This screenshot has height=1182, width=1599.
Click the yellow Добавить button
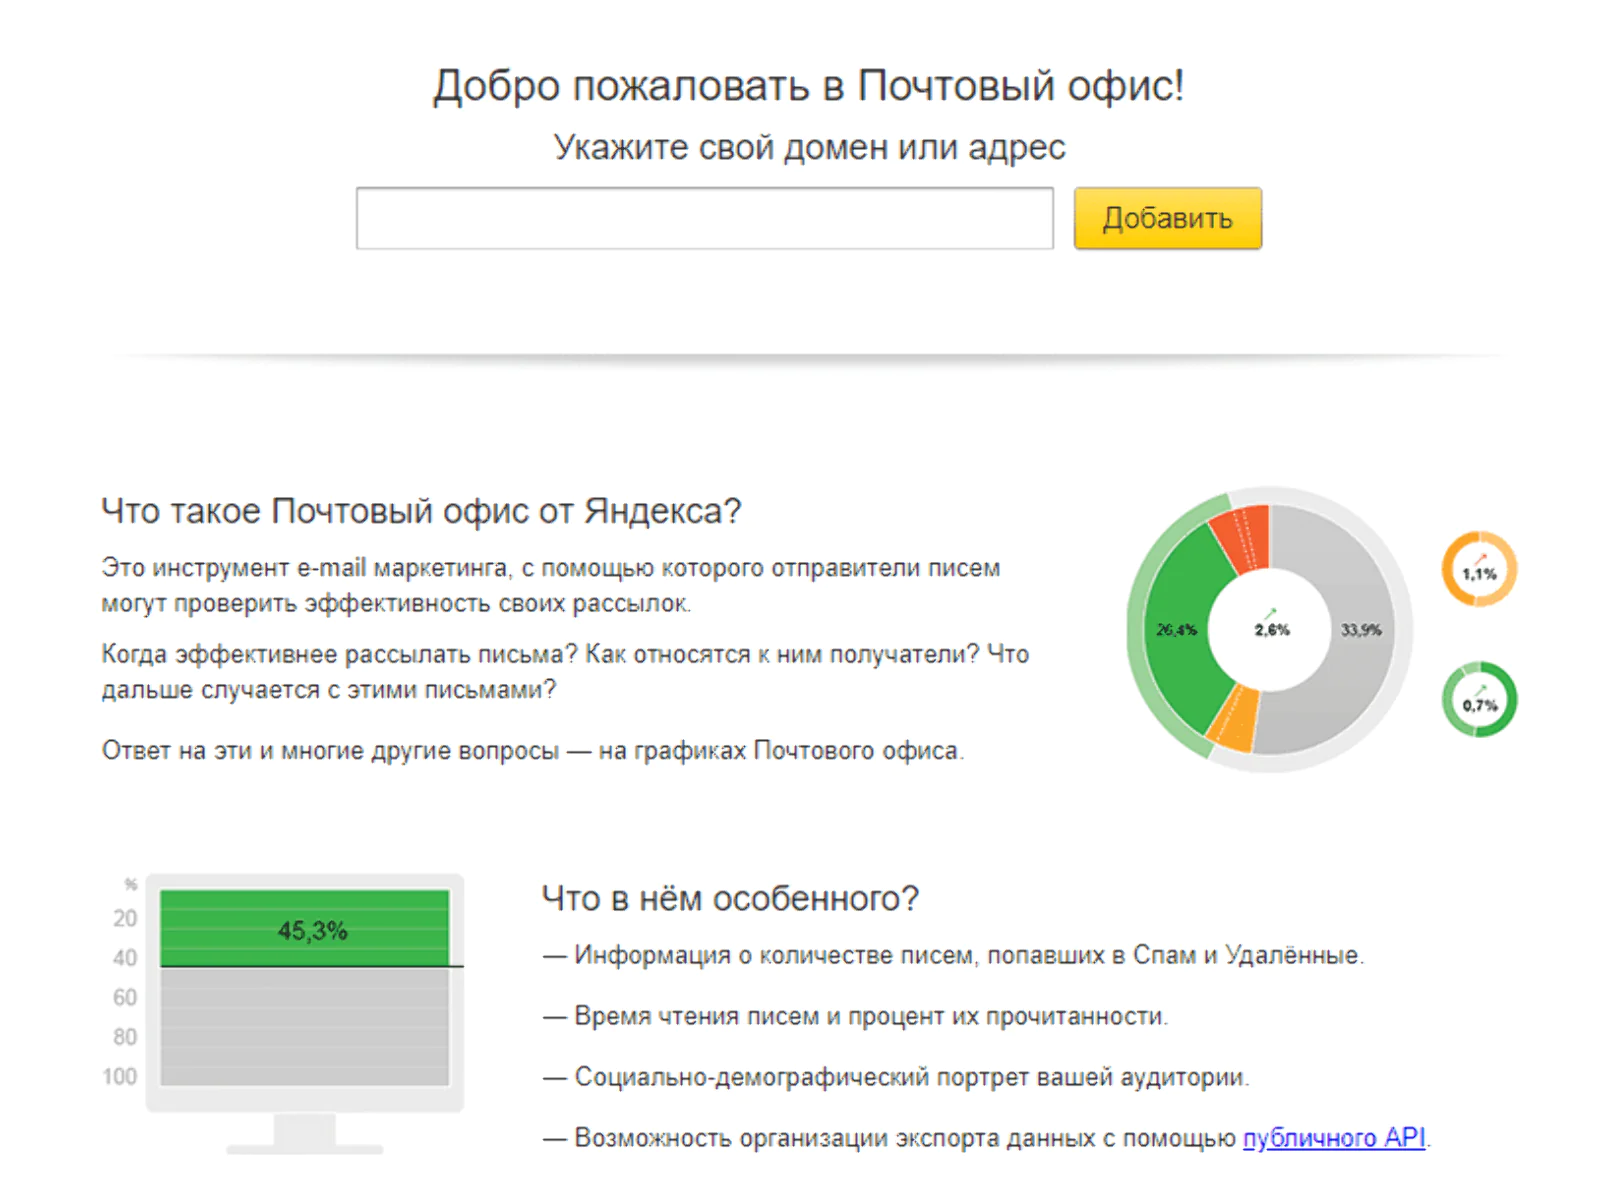pos(1167,218)
